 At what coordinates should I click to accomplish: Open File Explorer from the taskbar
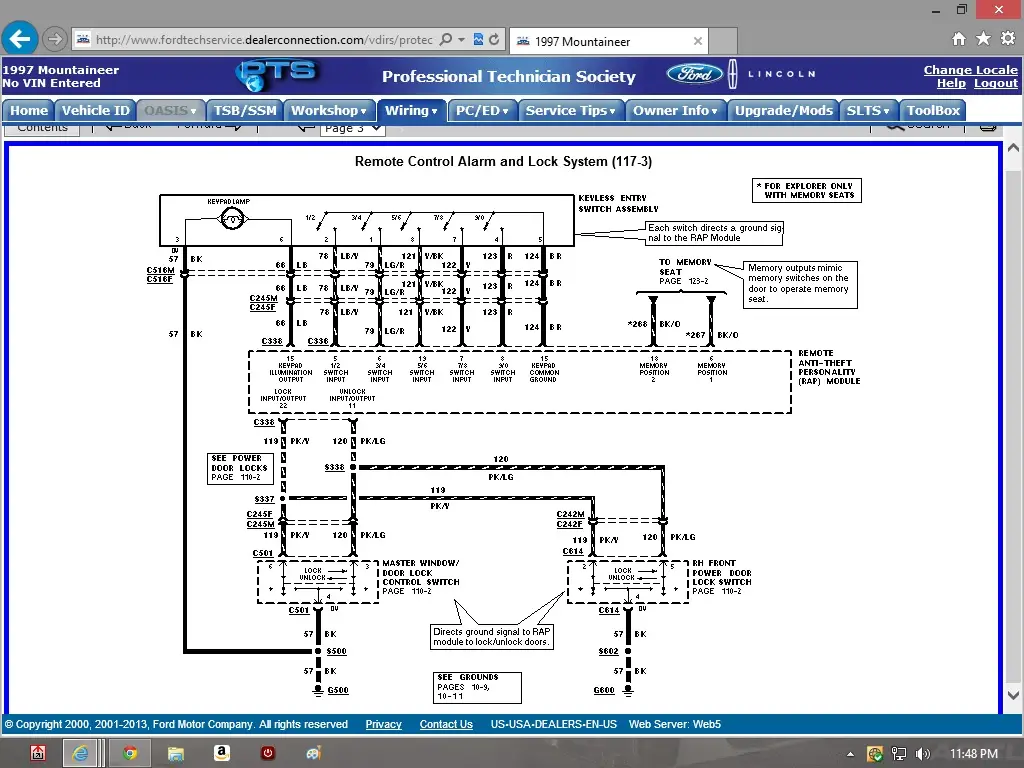click(176, 753)
